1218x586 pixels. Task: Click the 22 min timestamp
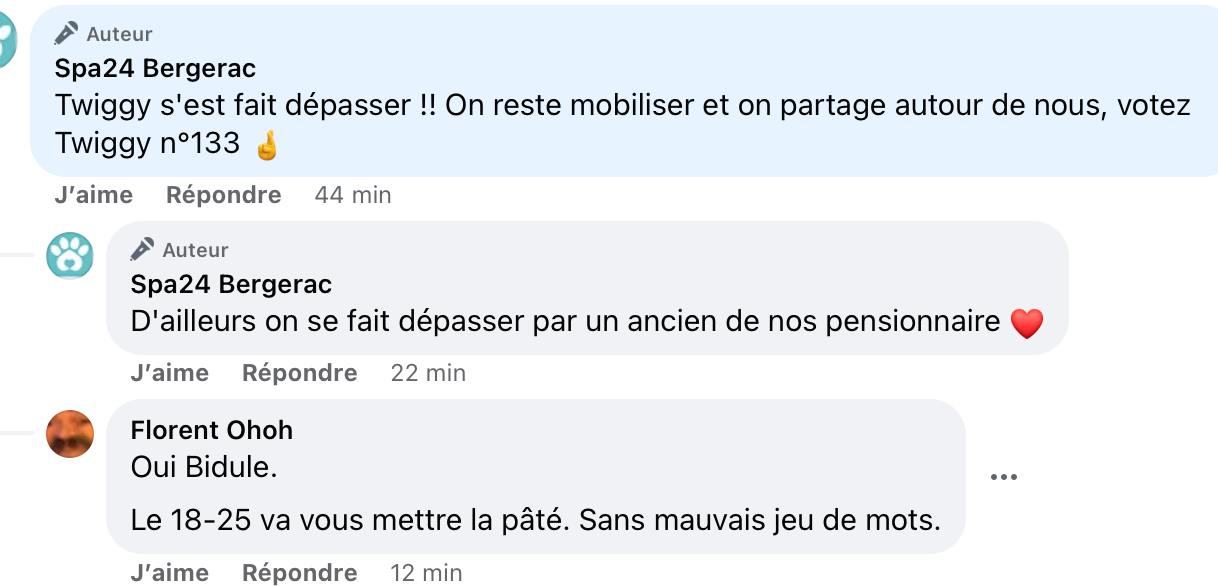[428, 373]
